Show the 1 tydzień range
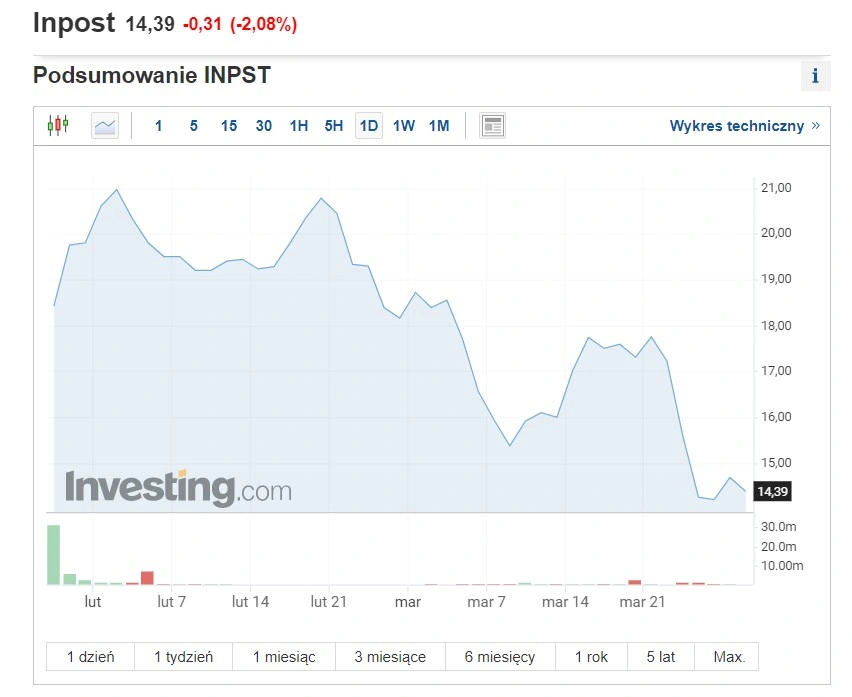This screenshot has width=852, height=697. pos(184,656)
